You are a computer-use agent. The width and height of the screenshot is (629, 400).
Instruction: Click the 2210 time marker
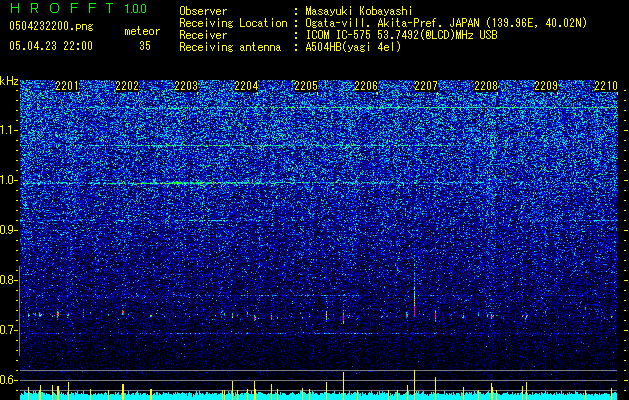tap(606, 86)
